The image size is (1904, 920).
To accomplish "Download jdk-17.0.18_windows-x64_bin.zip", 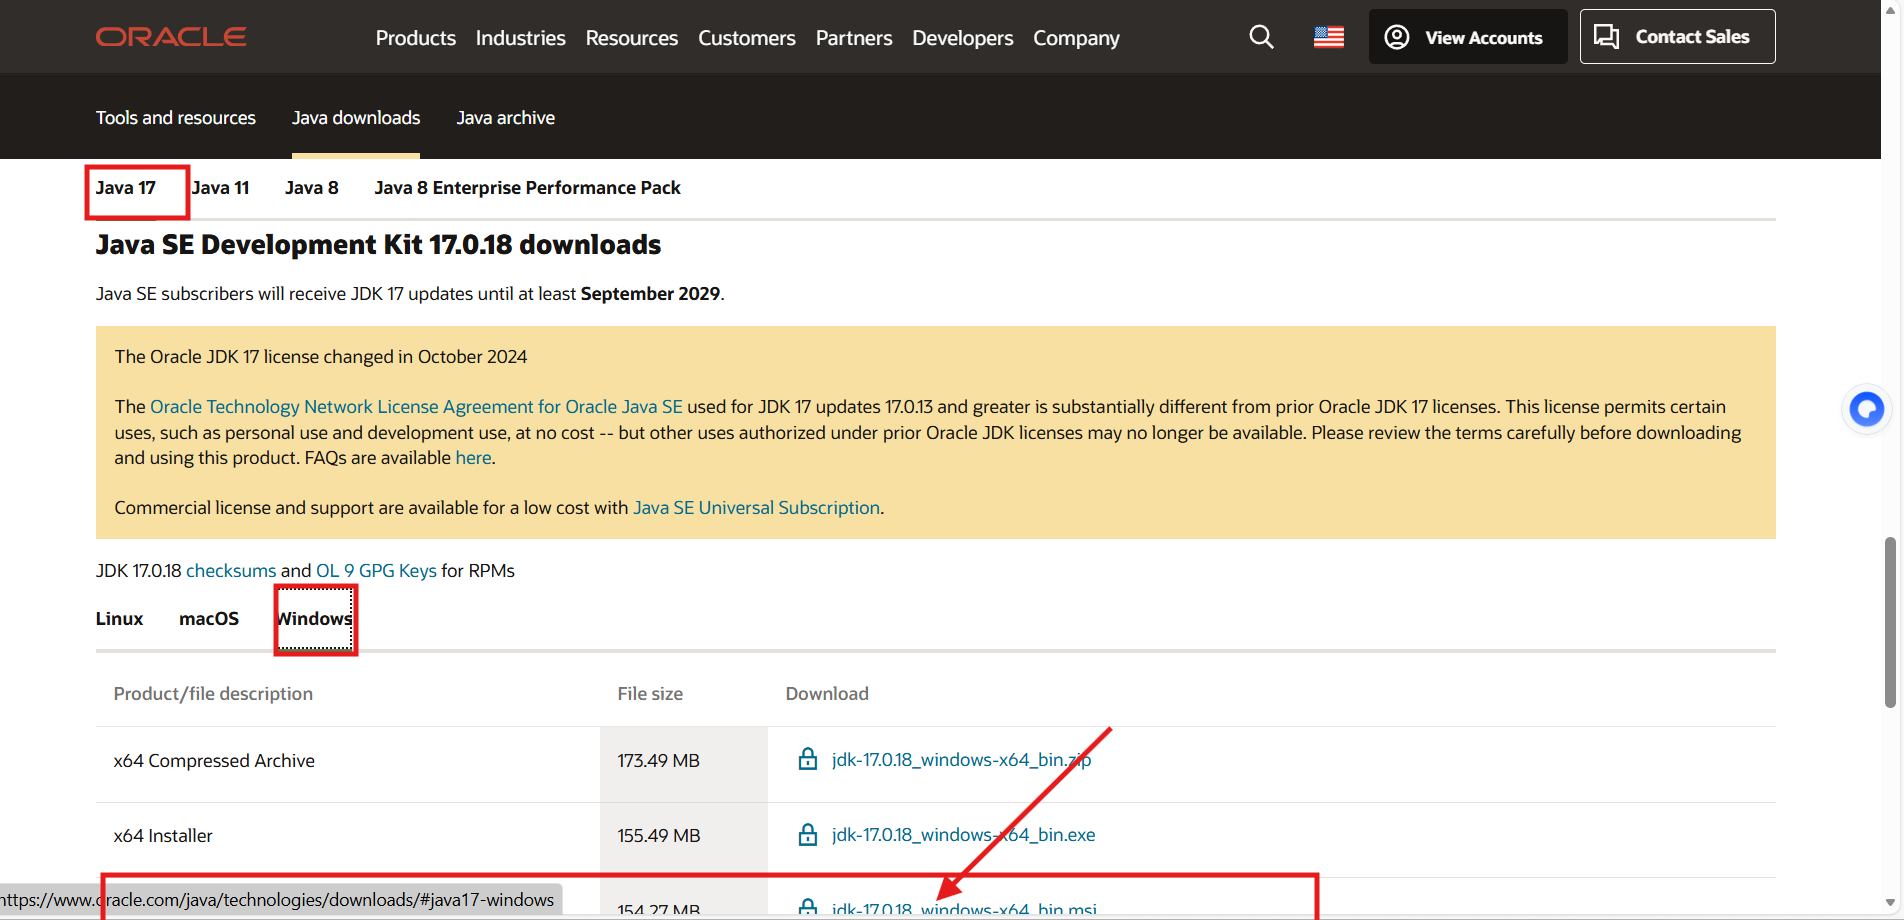I will (x=961, y=760).
